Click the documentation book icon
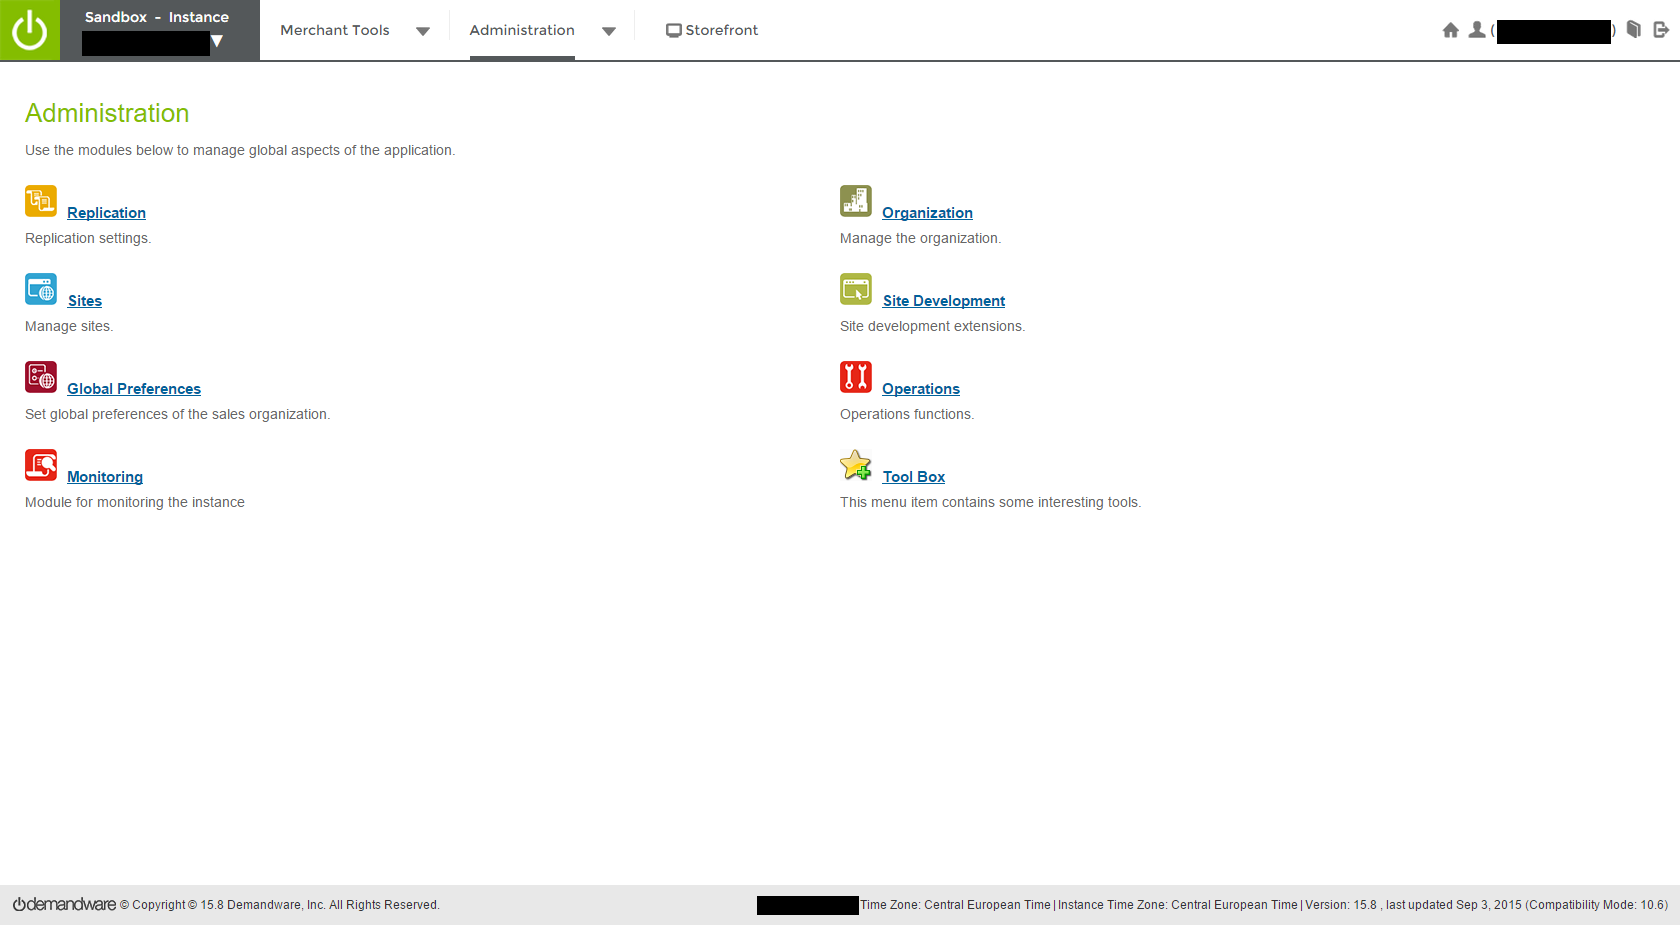1680x925 pixels. click(x=1633, y=30)
